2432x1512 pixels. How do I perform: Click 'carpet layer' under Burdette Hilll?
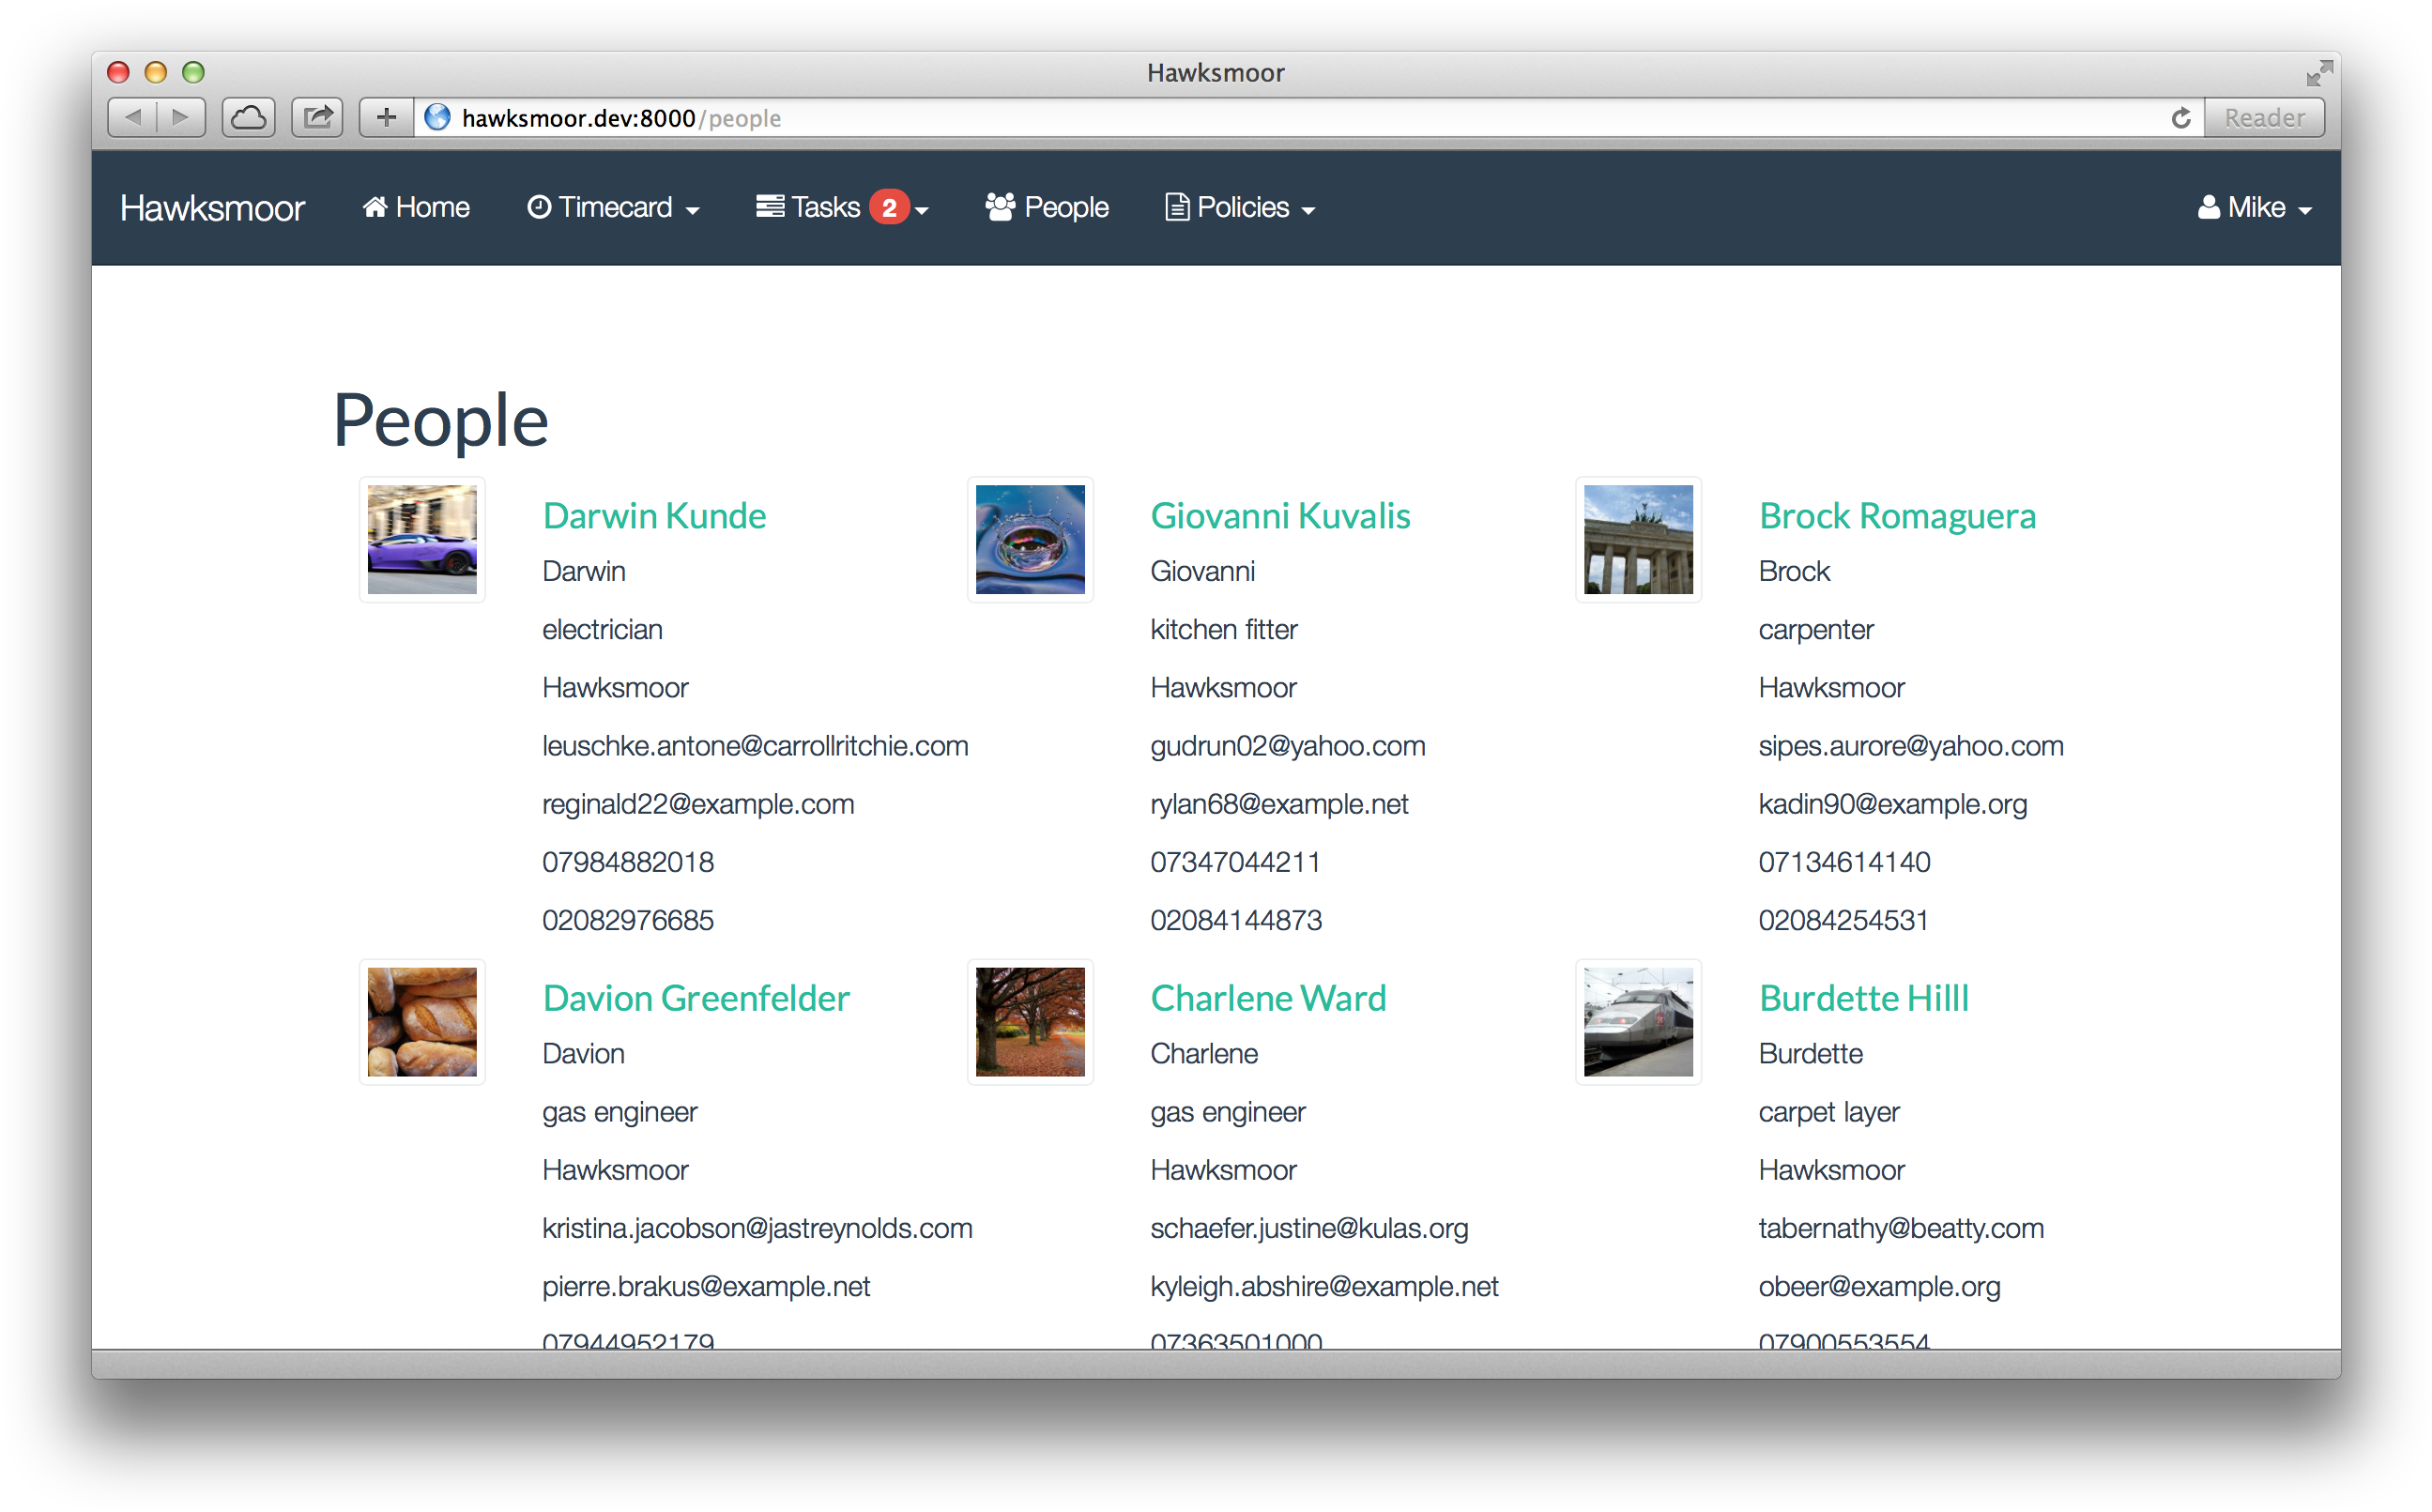1829,1112
